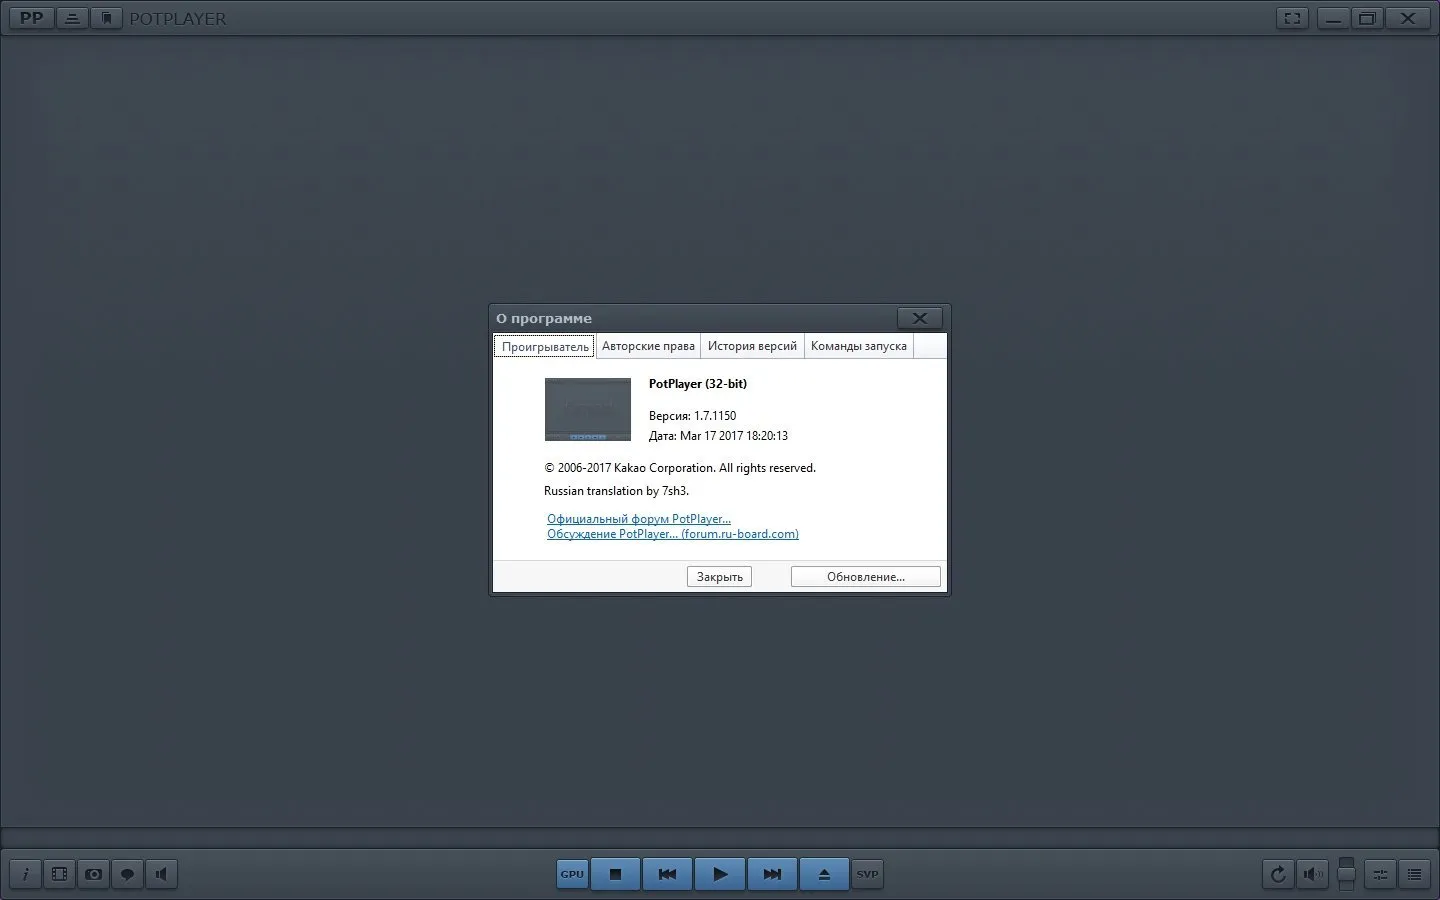Toggle GPU hardware acceleration button
Screen dimensions: 1440x900
tap(572, 874)
